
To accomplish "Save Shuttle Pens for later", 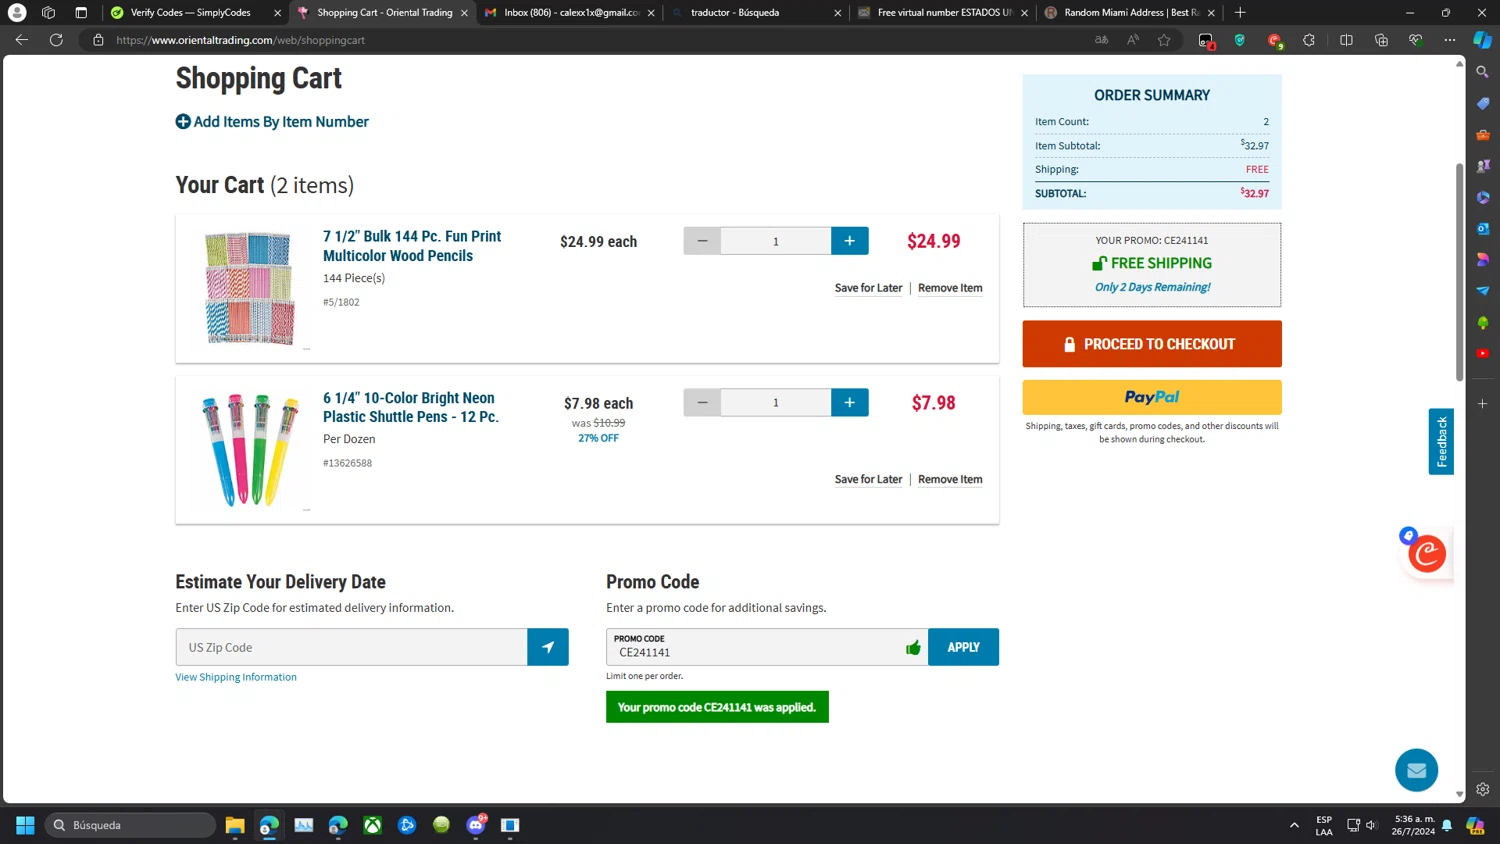I will pyautogui.click(x=868, y=480).
